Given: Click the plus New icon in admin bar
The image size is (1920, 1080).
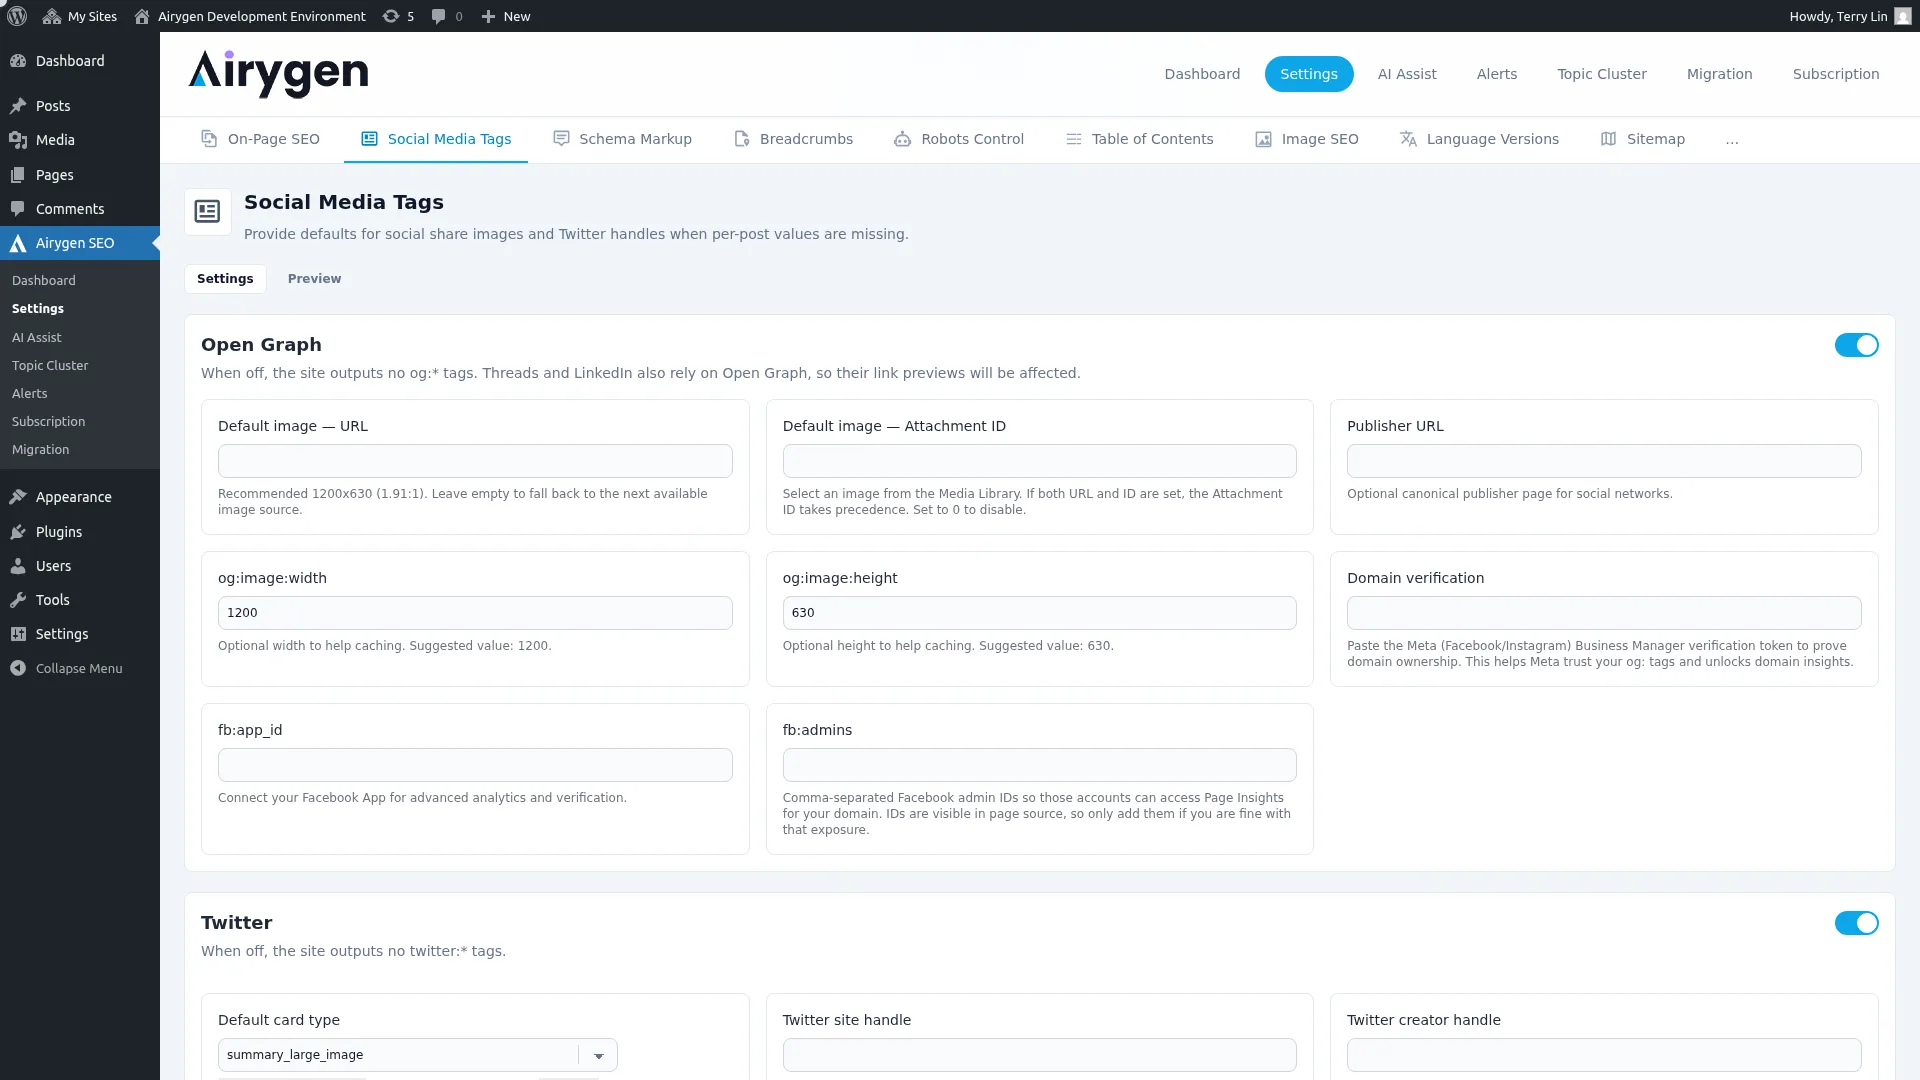Looking at the screenshot, I should [488, 16].
